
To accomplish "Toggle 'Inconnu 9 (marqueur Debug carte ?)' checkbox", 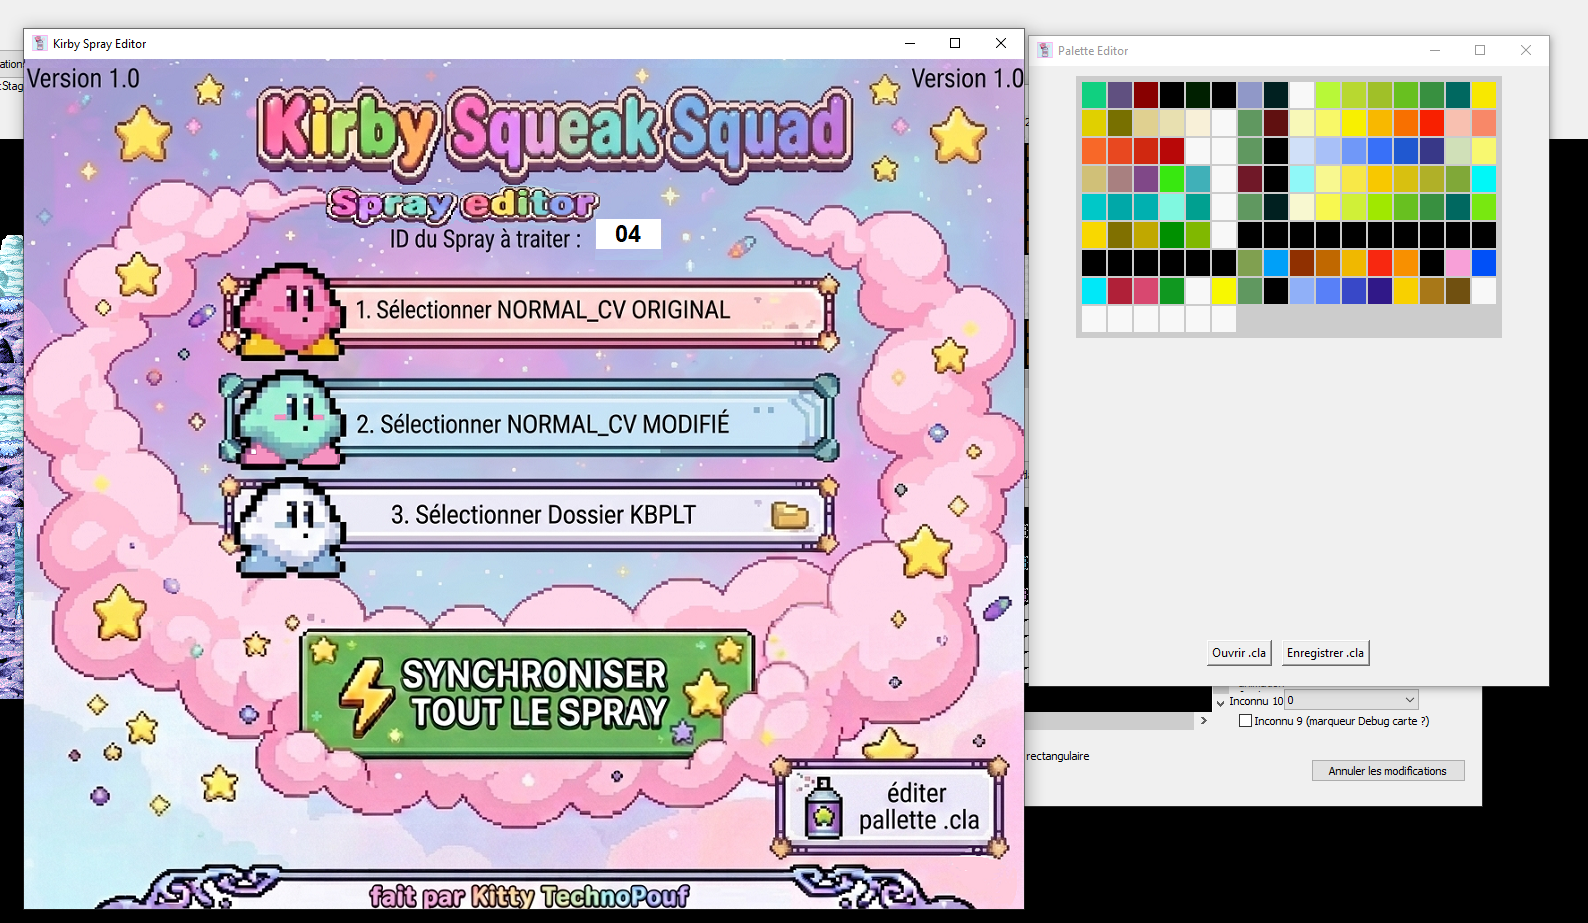I will [x=1246, y=721].
